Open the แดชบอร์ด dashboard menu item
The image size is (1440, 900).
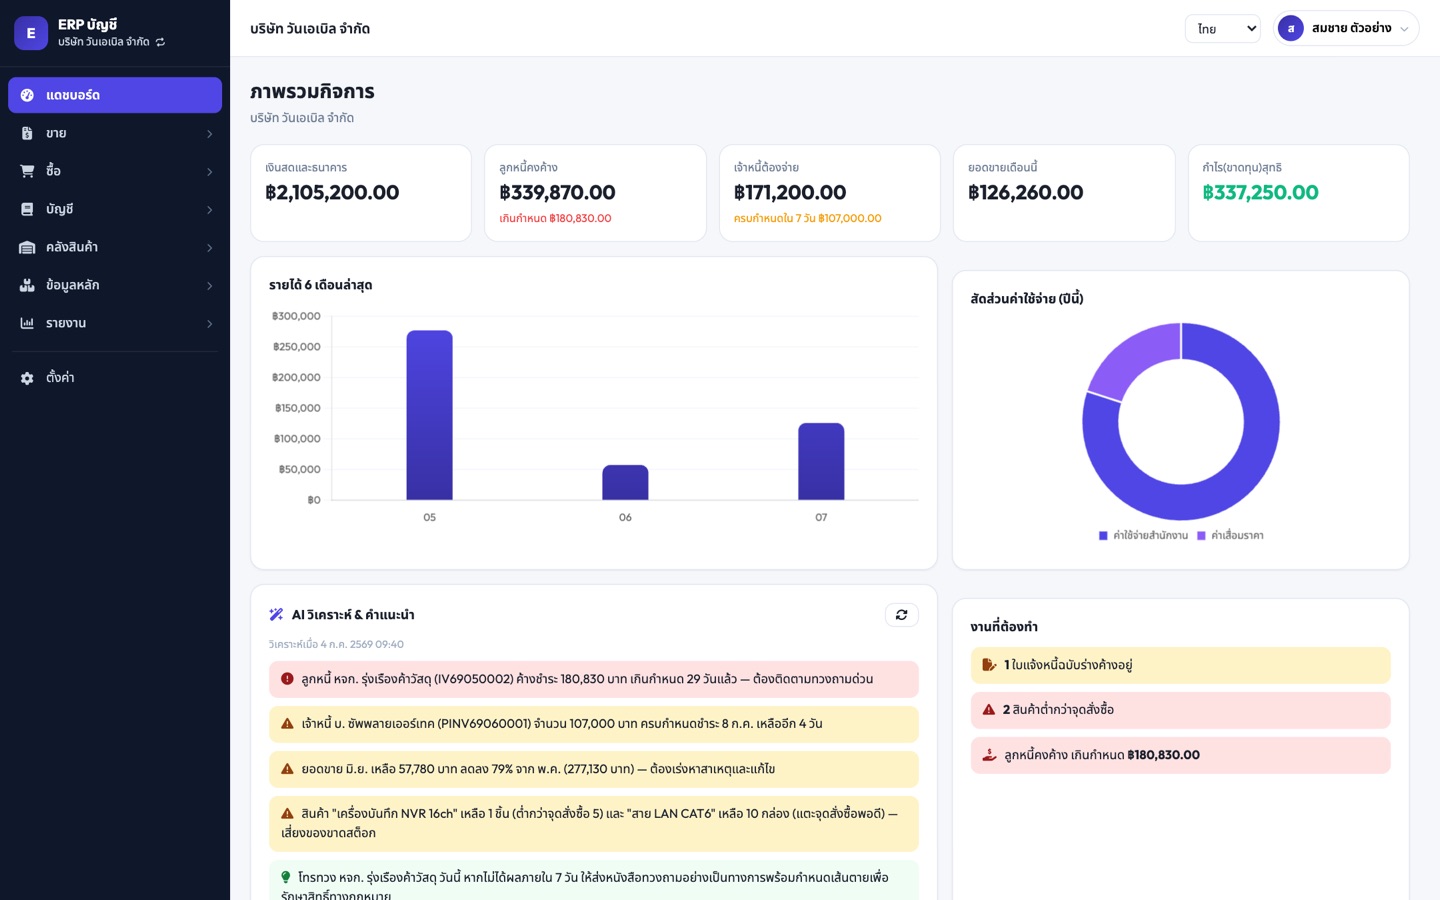(x=115, y=95)
